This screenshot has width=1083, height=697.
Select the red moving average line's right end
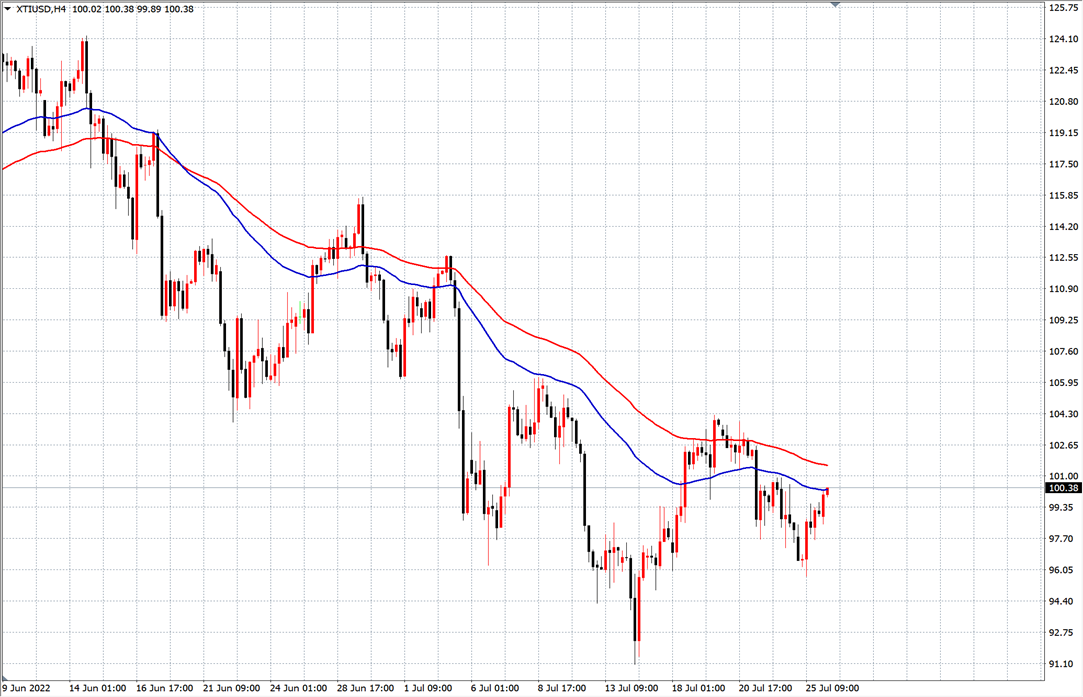click(x=826, y=465)
